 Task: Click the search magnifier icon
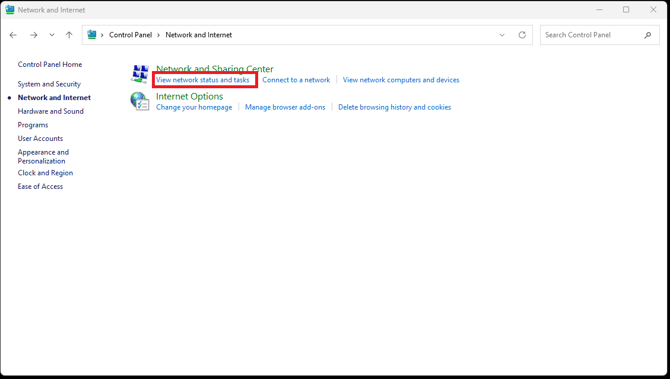(648, 35)
